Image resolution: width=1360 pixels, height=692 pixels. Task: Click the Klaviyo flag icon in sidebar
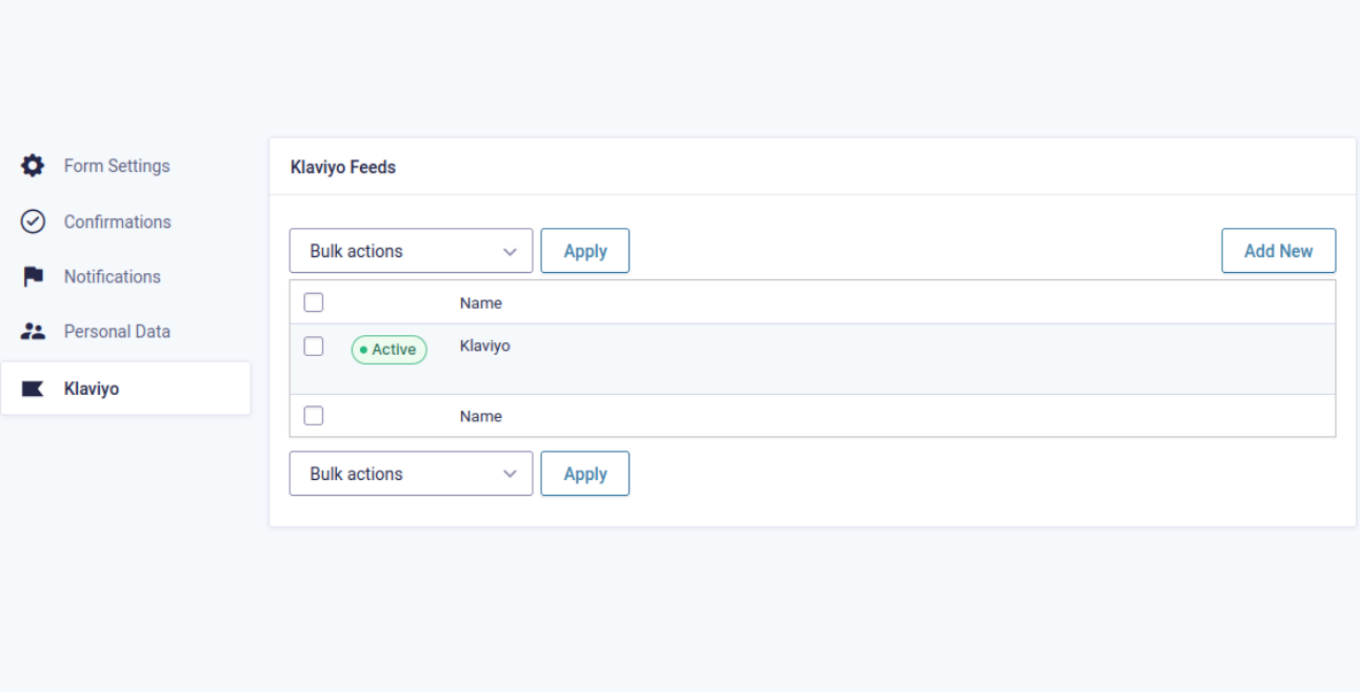pos(33,389)
